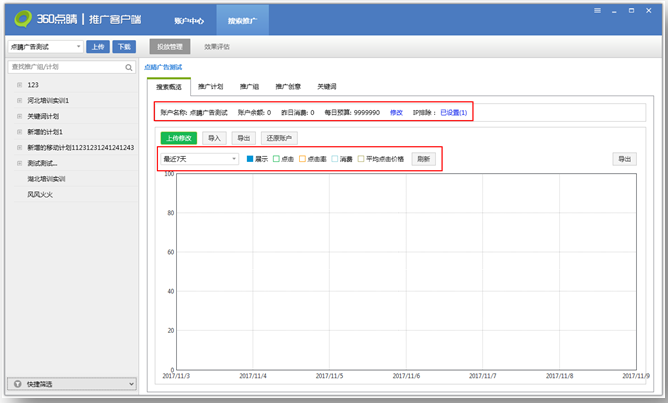
Task: Open the 最近7天 date range dropdown
Action: click(199, 159)
